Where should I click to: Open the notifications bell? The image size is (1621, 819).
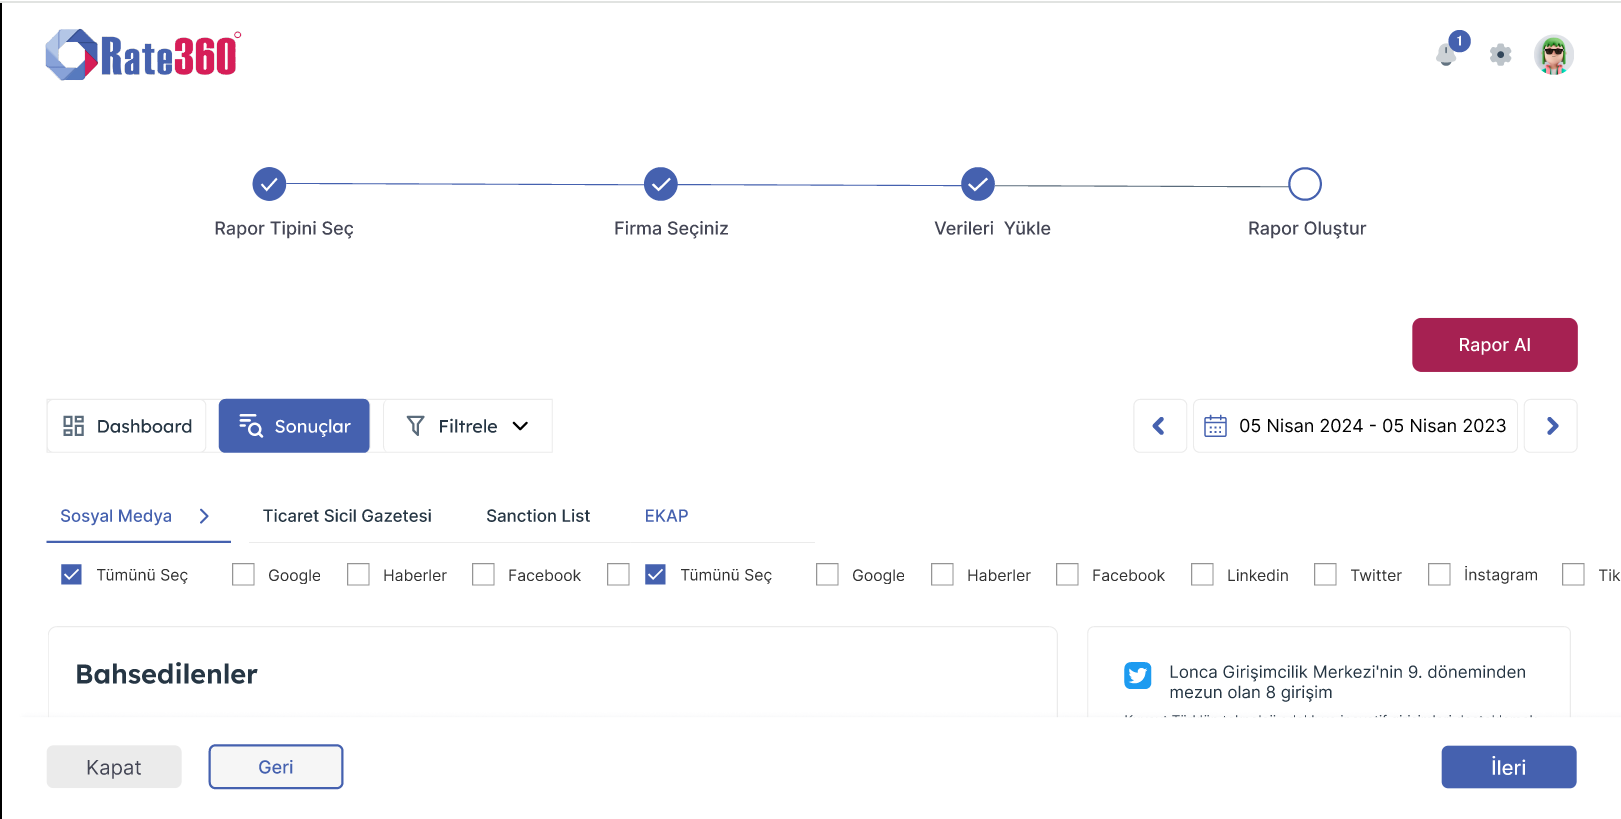pos(1447,54)
